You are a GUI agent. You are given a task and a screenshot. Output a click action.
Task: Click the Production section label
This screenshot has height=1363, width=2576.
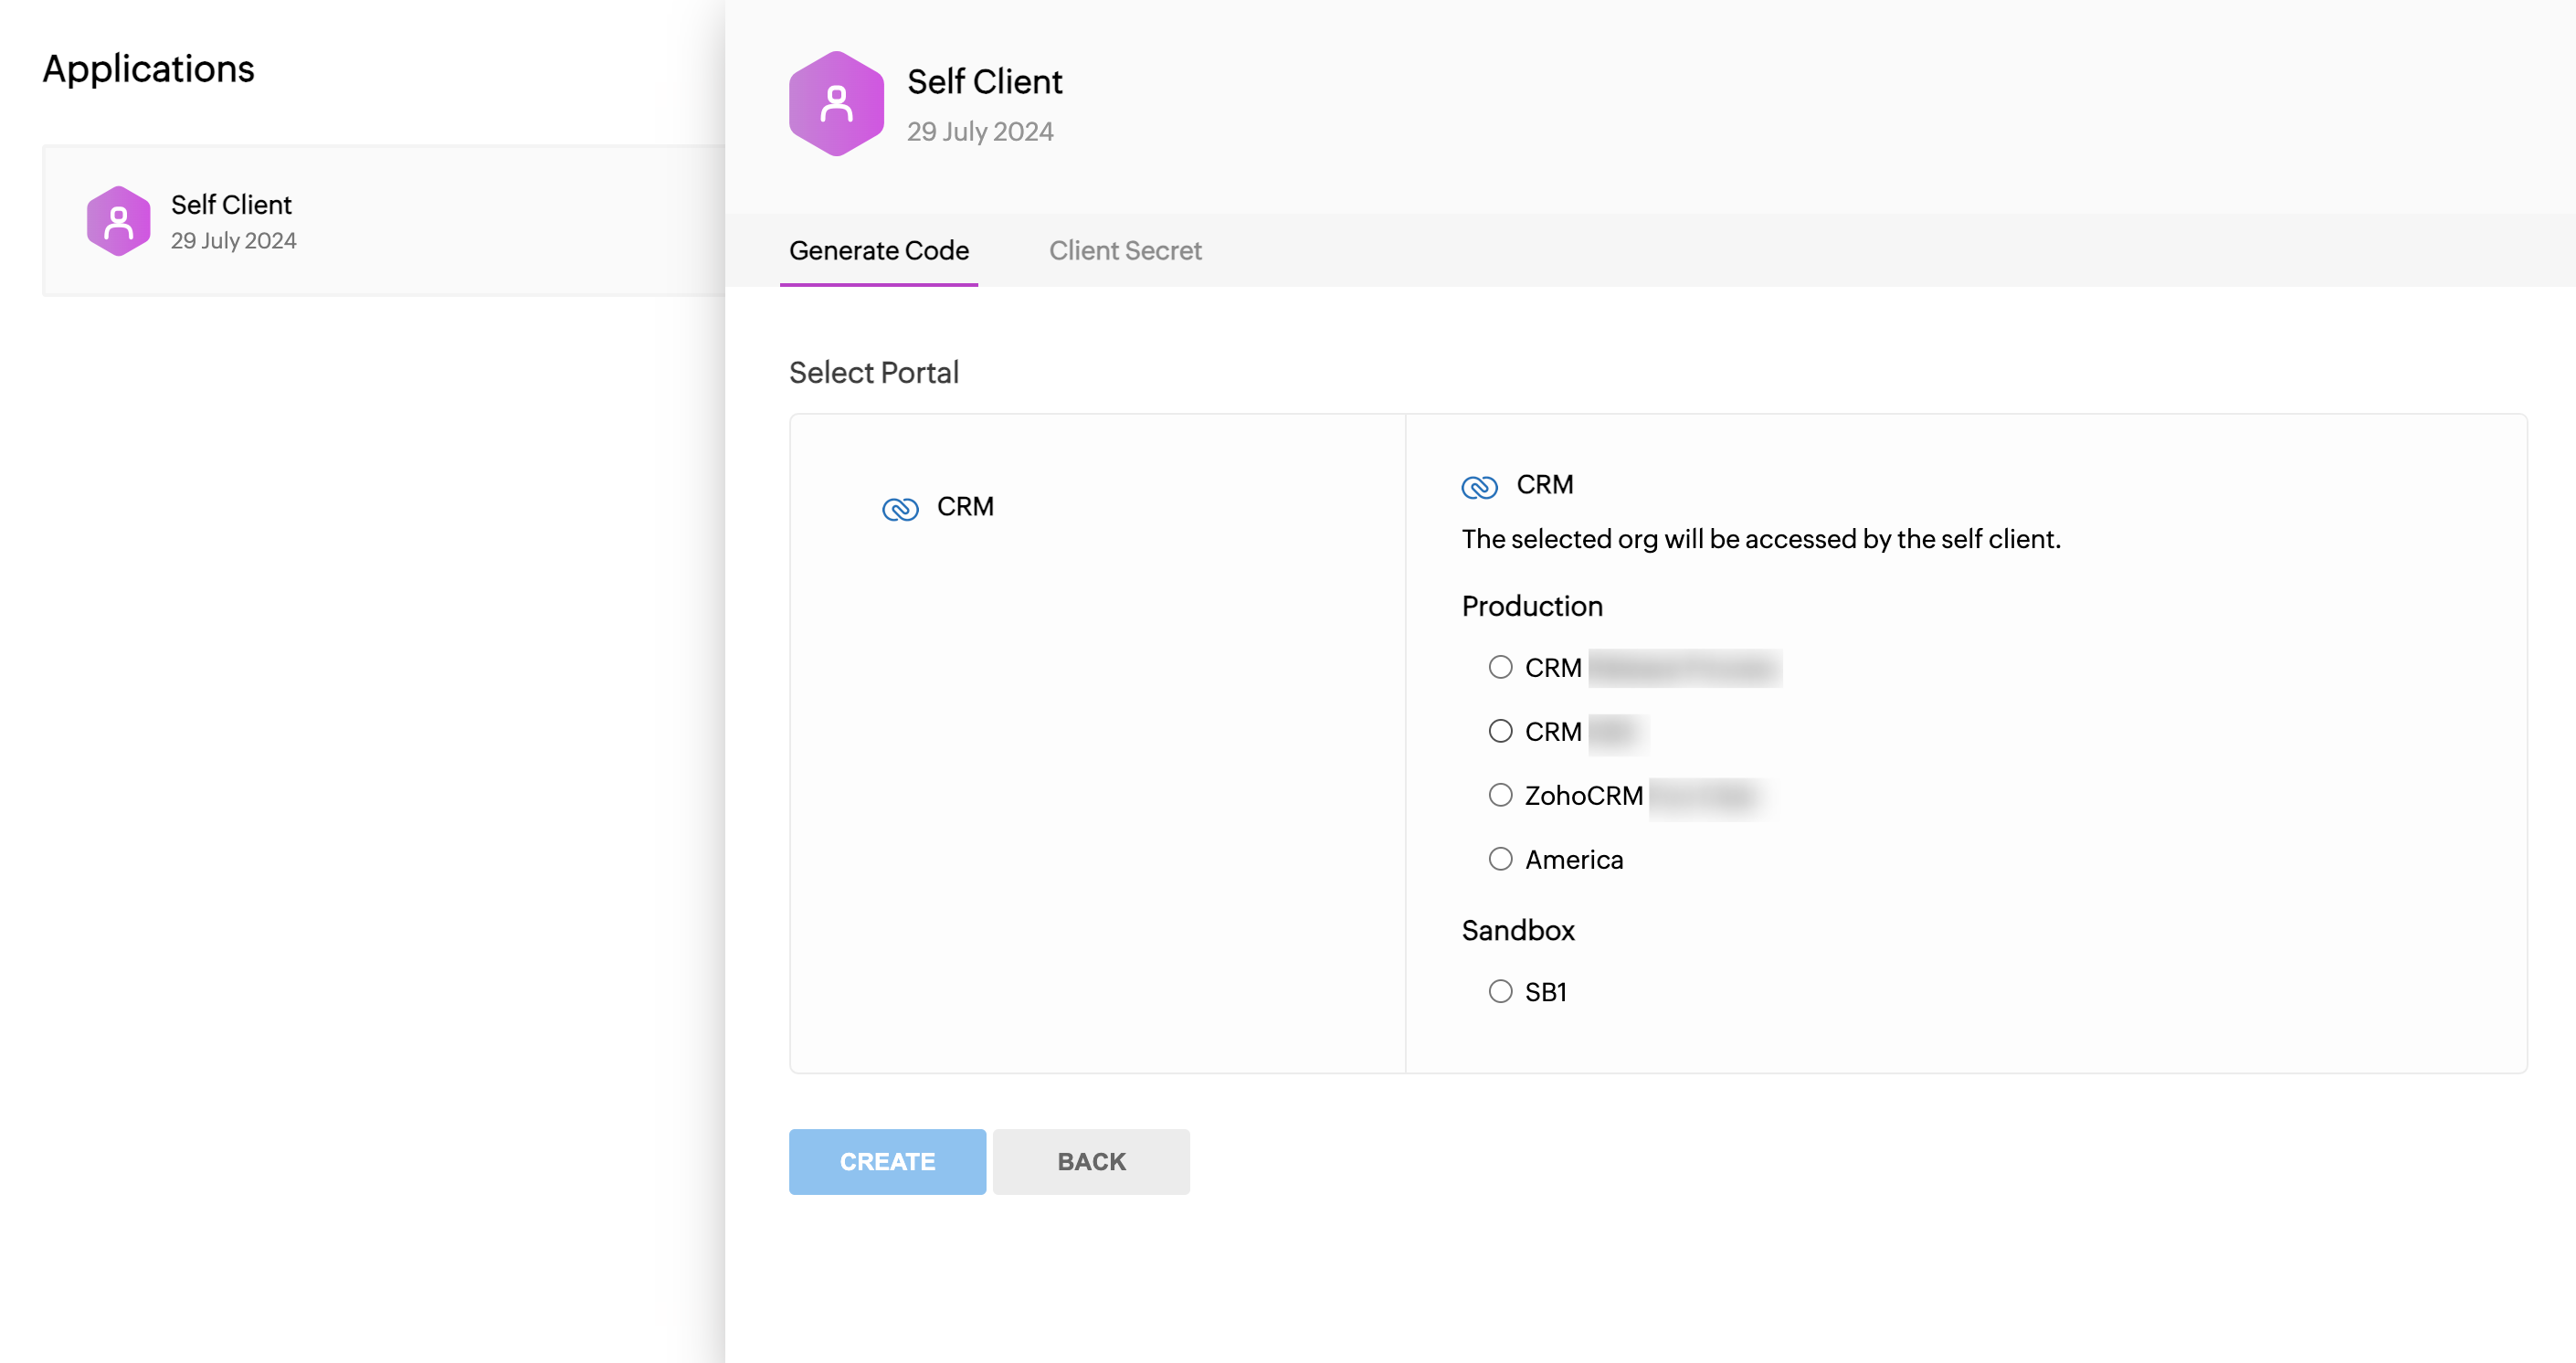1531,606
